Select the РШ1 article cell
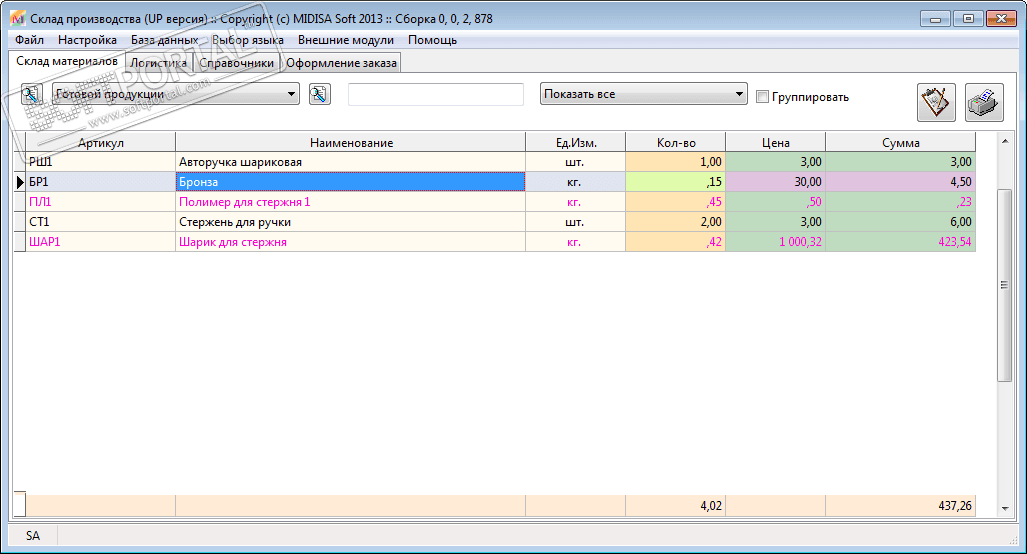Viewport: 1027px width, 554px height. point(100,162)
